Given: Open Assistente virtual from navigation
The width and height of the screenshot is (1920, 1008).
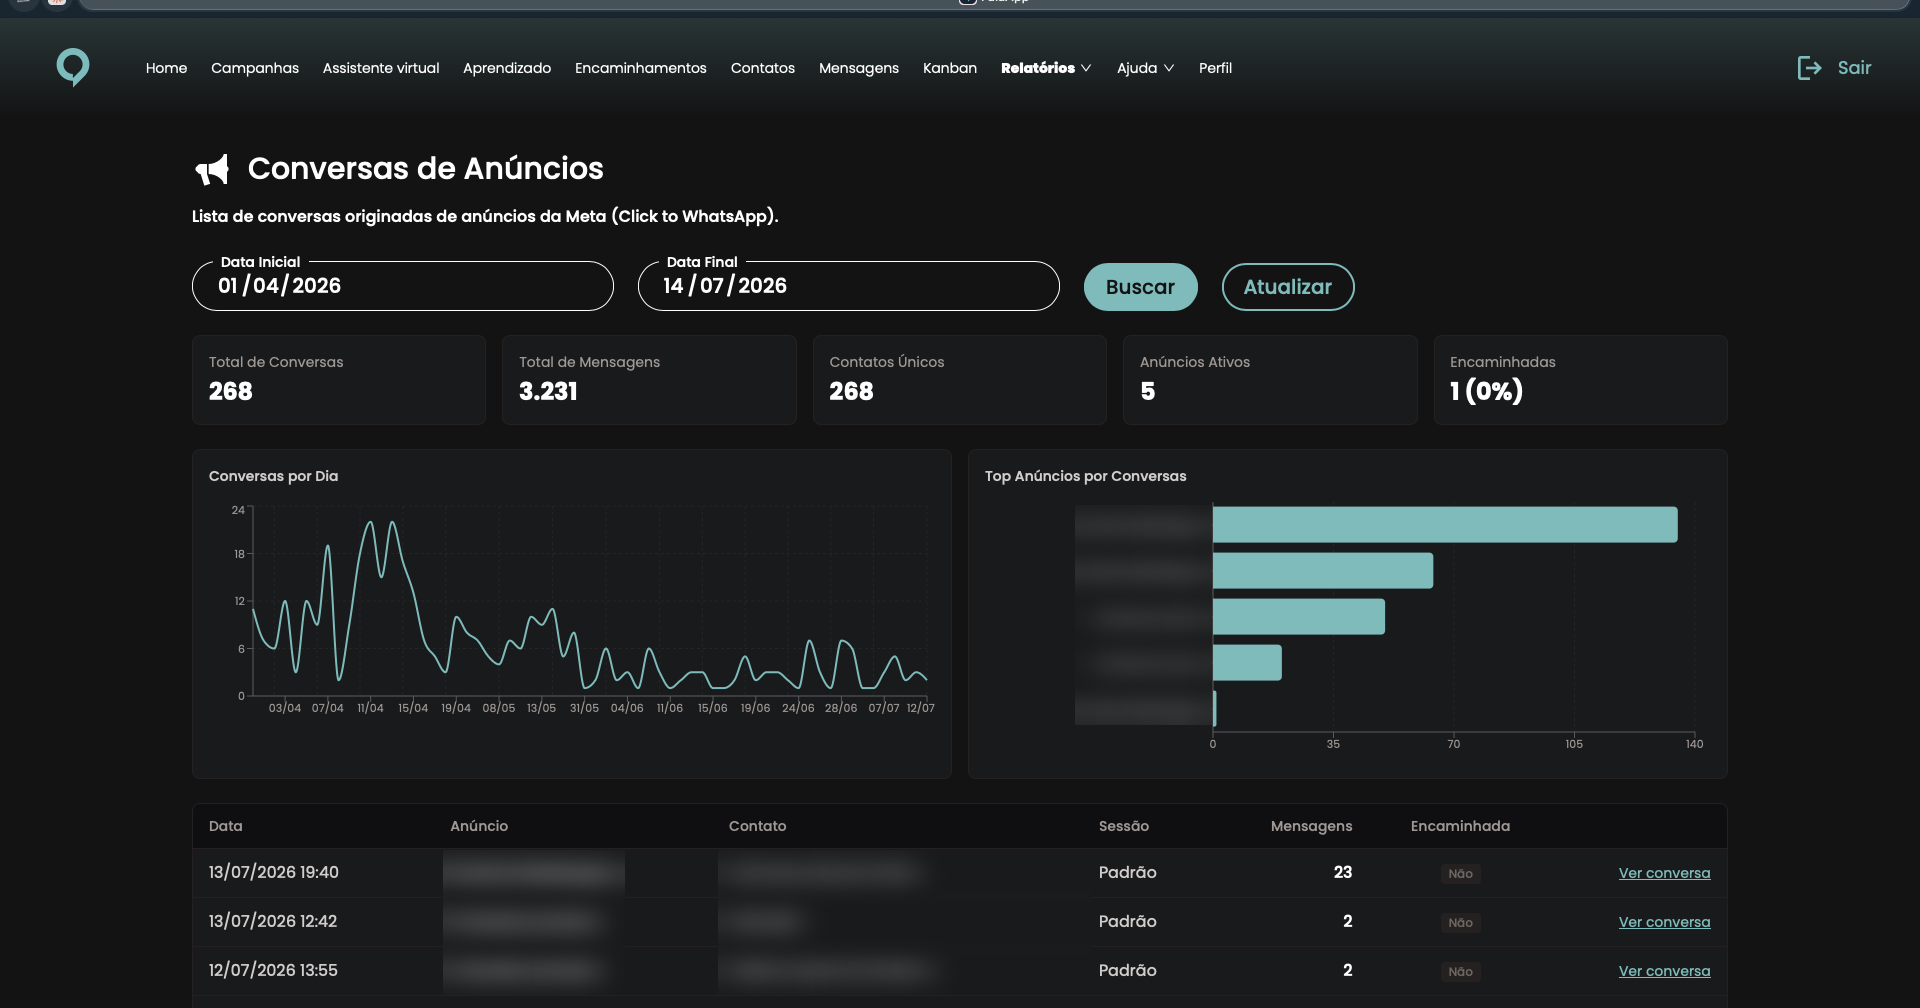Looking at the screenshot, I should click(381, 68).
